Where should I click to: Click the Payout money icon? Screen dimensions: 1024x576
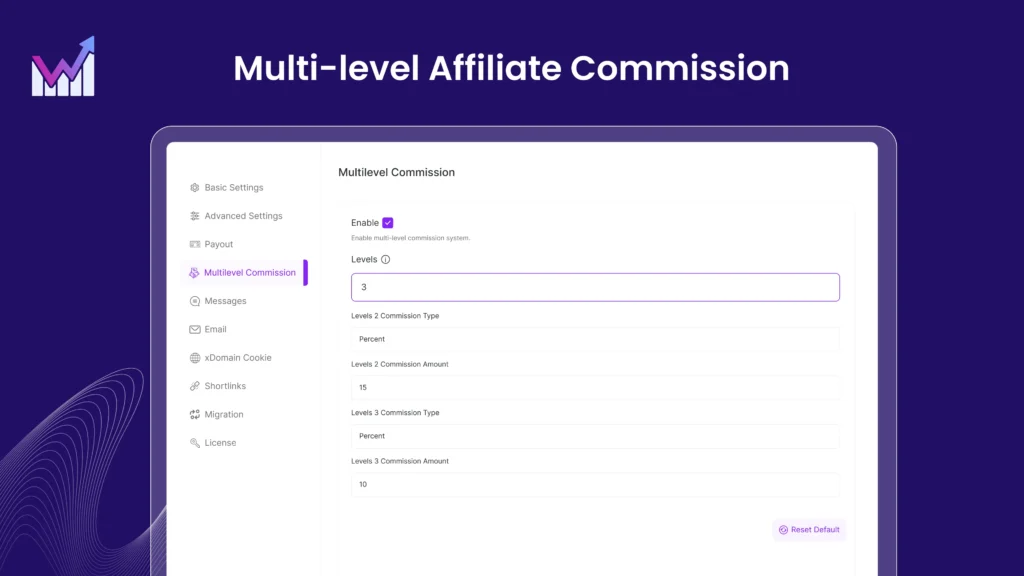pos(195,244)
